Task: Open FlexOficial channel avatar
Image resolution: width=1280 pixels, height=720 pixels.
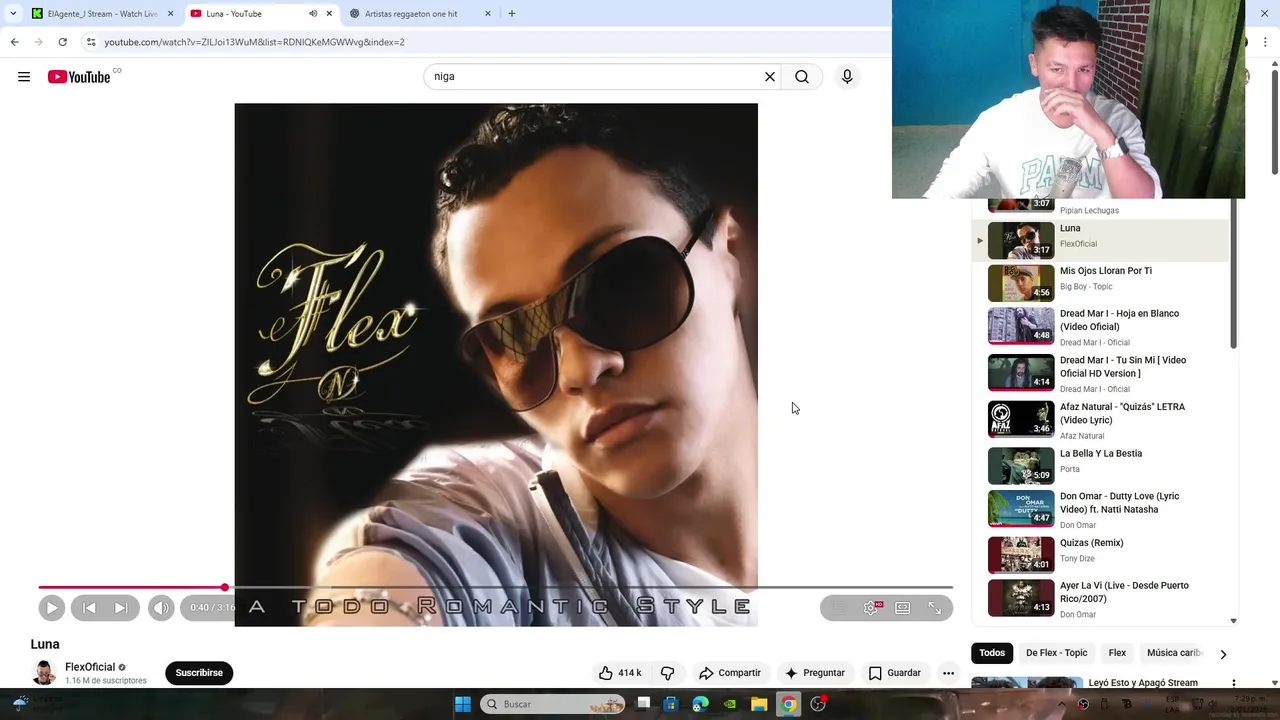Action: (44, 673)
